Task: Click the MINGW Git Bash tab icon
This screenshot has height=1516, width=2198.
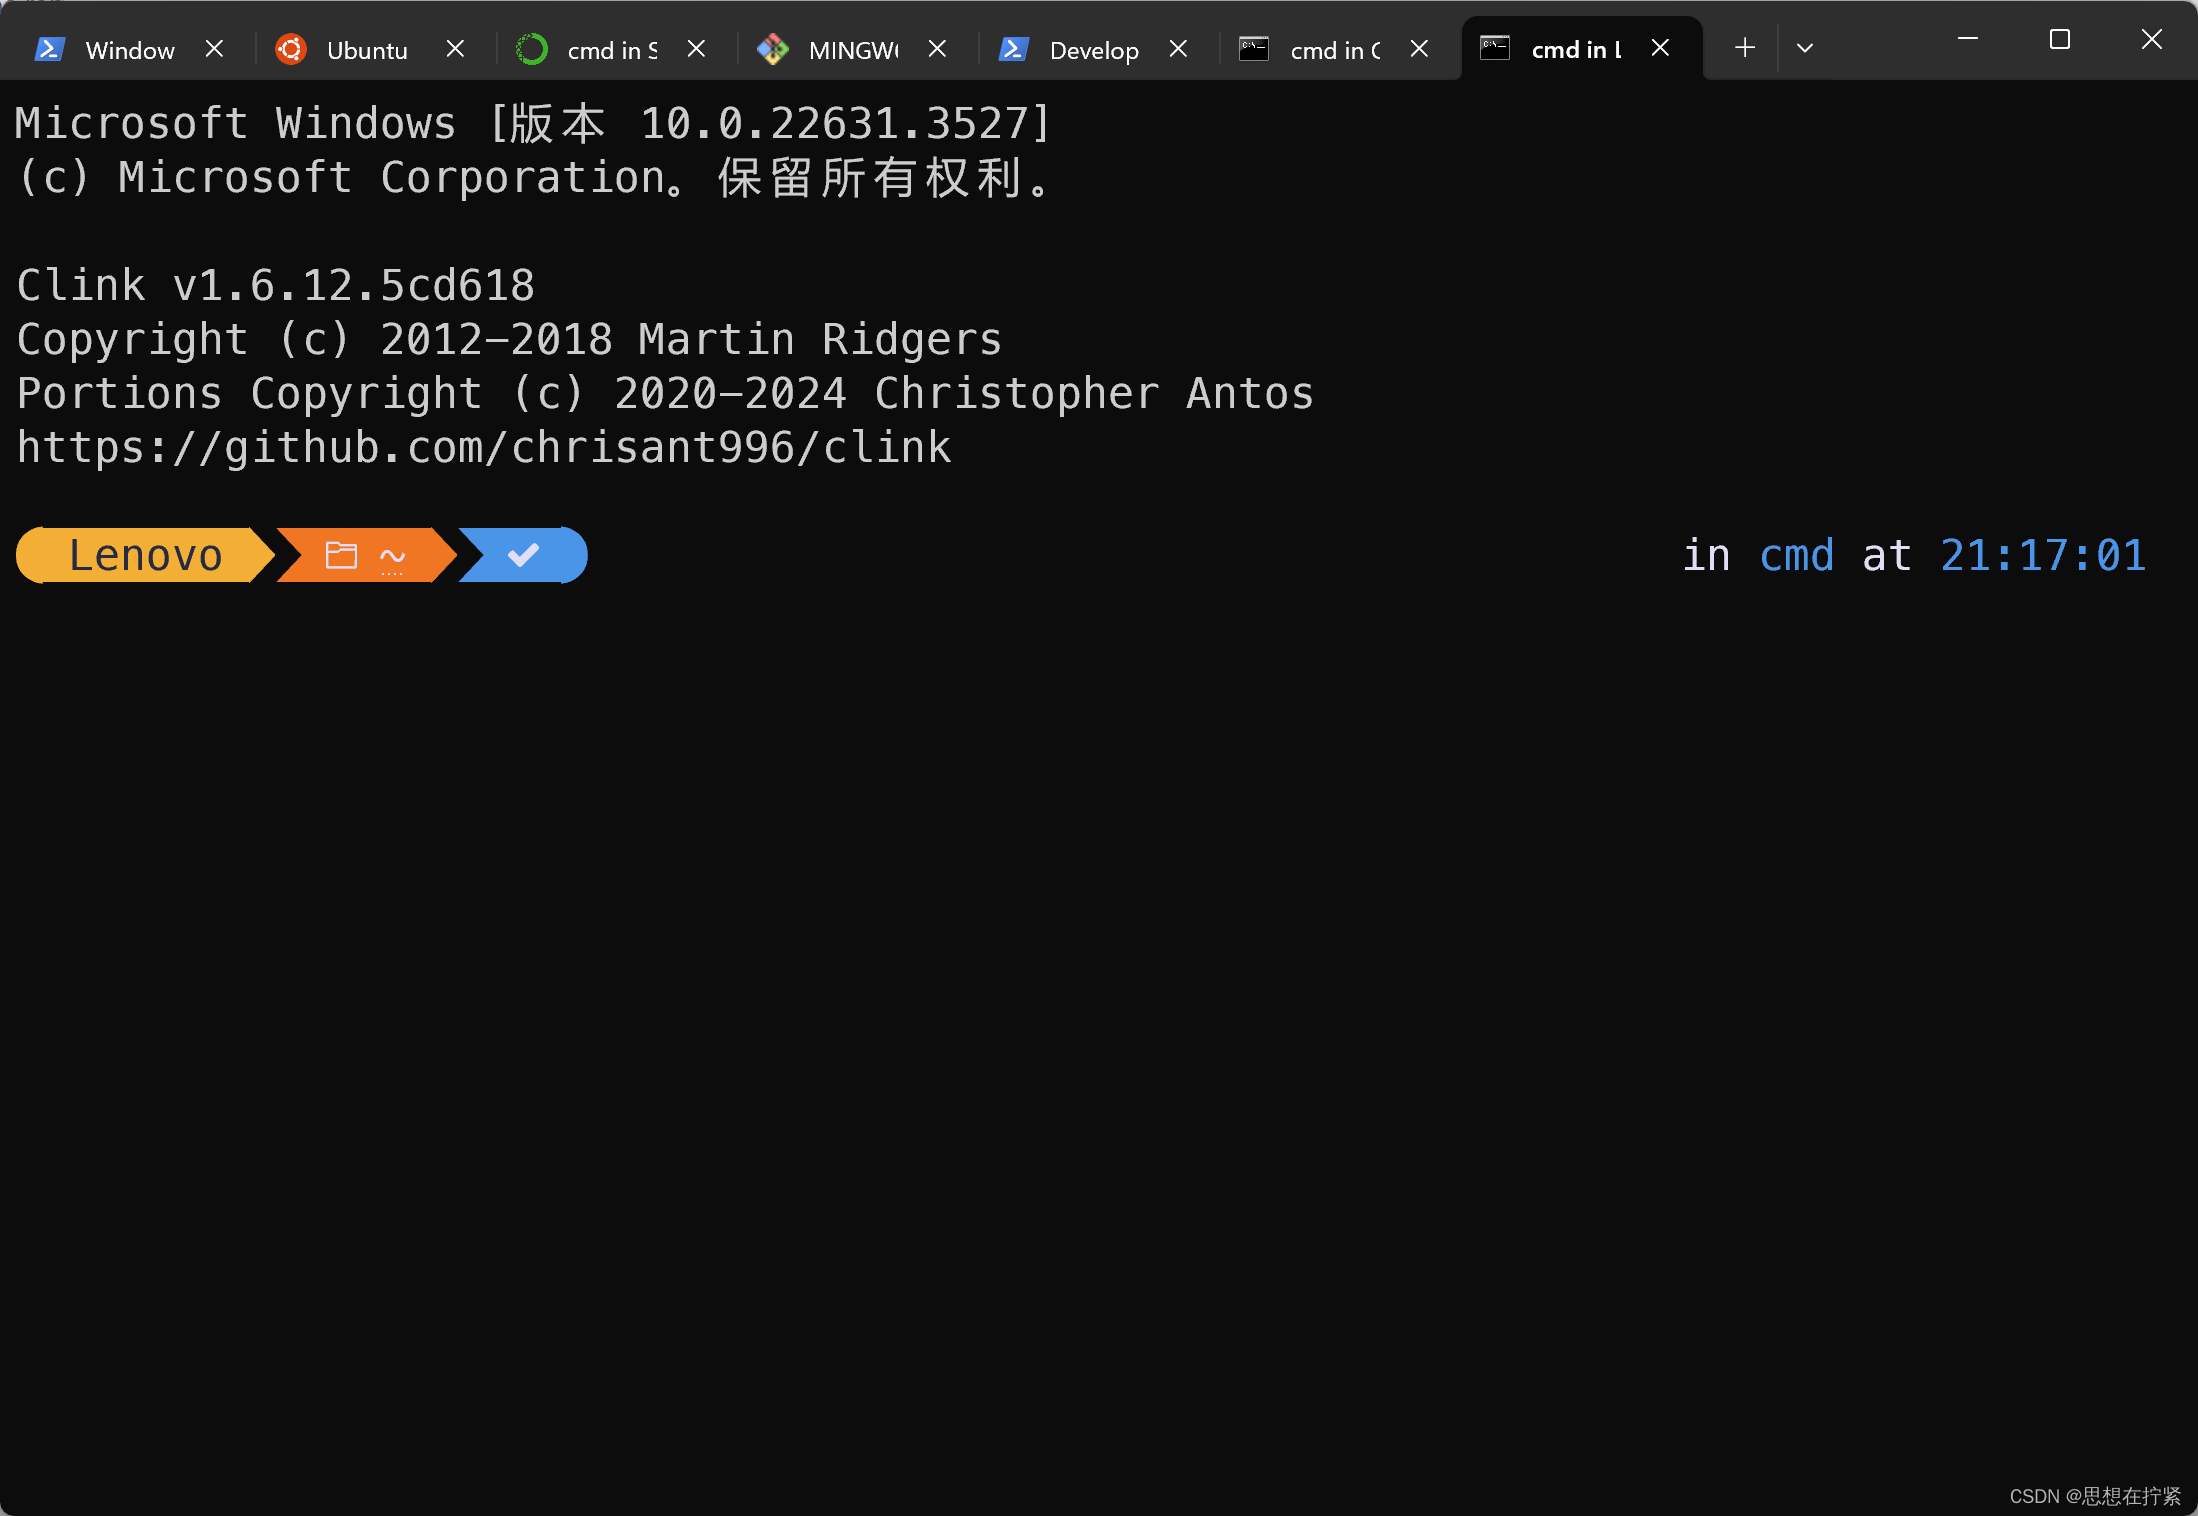Action: click(773, 49)
